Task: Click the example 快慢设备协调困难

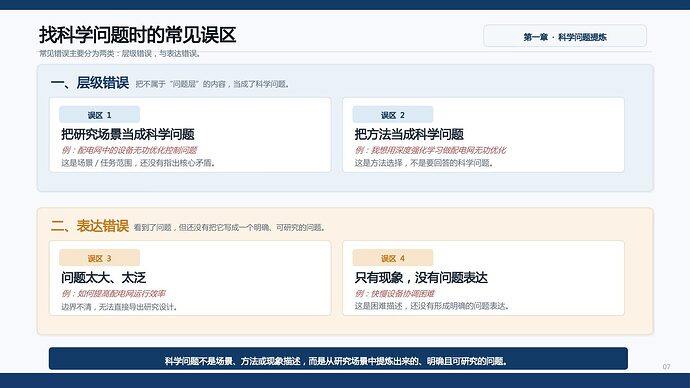Action: point(395,293)
